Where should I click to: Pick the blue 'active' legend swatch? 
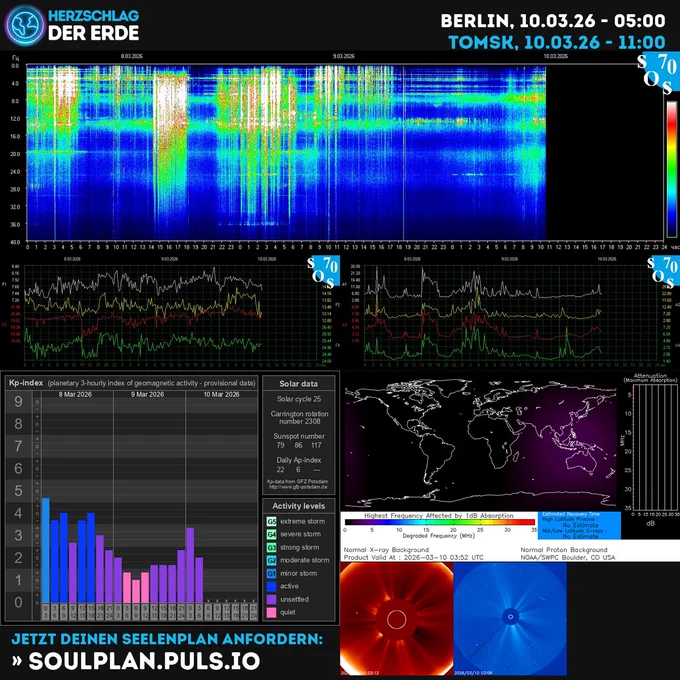[271, 586]
